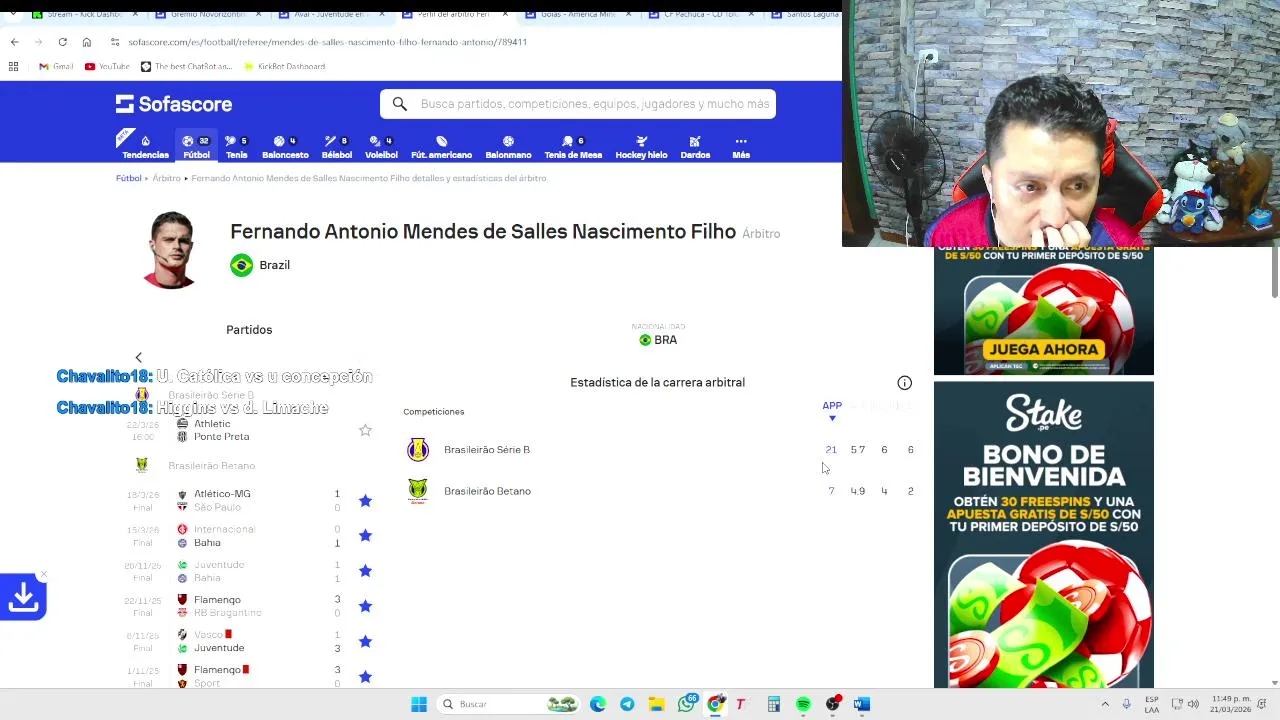Click the Sofascore logo

pyautogui.click(x=174, y=104)
